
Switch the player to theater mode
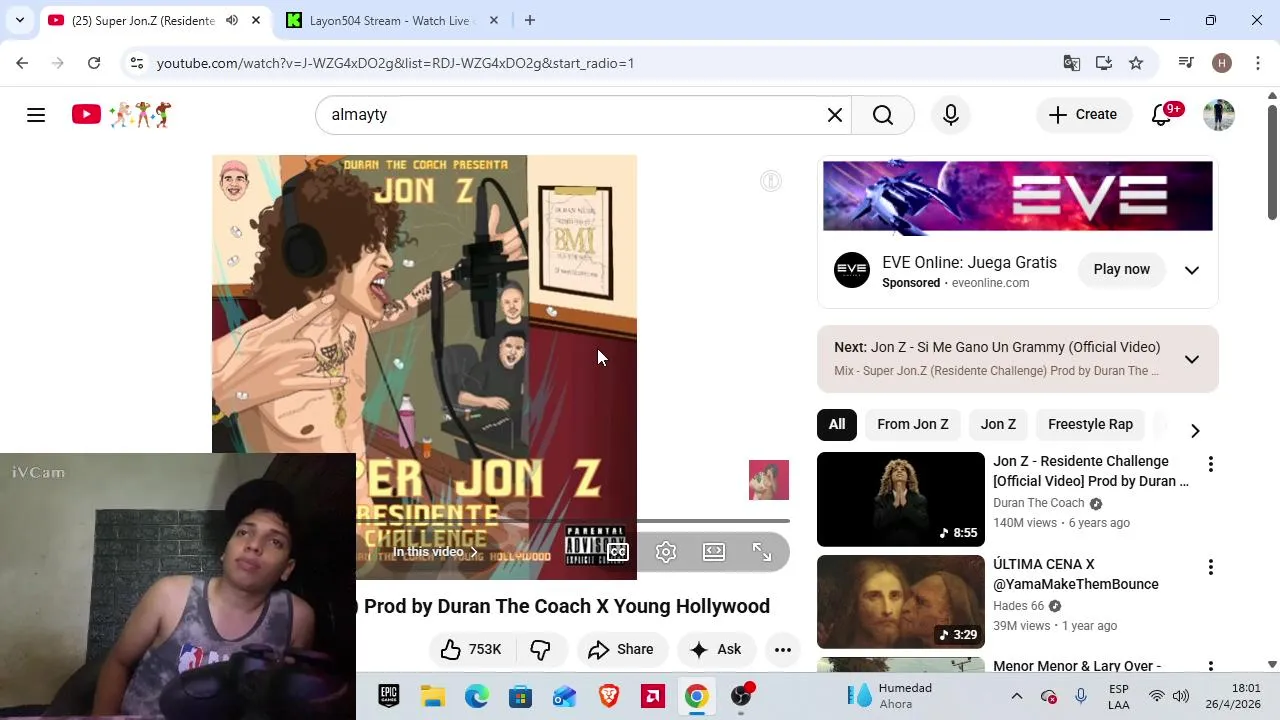[714, 552]
